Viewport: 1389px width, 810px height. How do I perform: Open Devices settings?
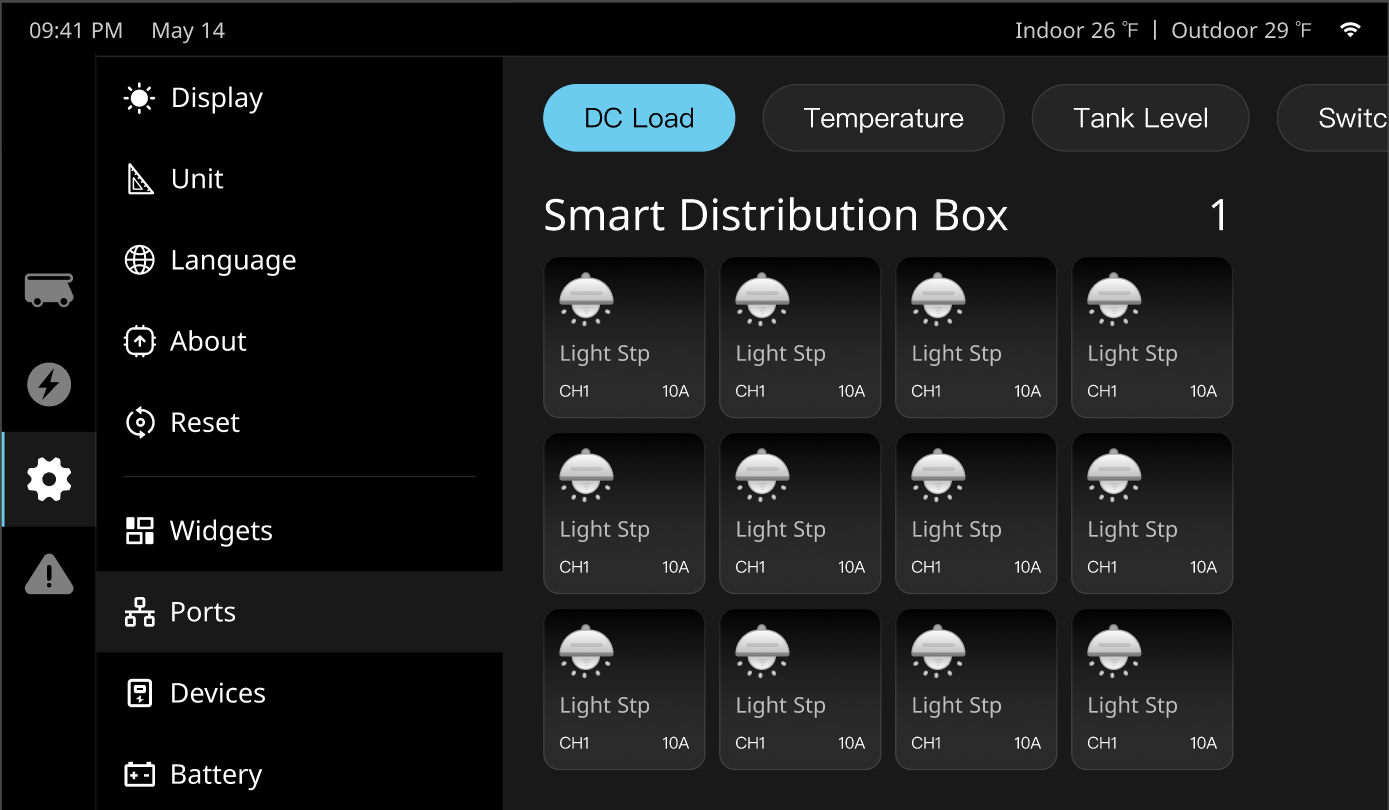[217, 693]
